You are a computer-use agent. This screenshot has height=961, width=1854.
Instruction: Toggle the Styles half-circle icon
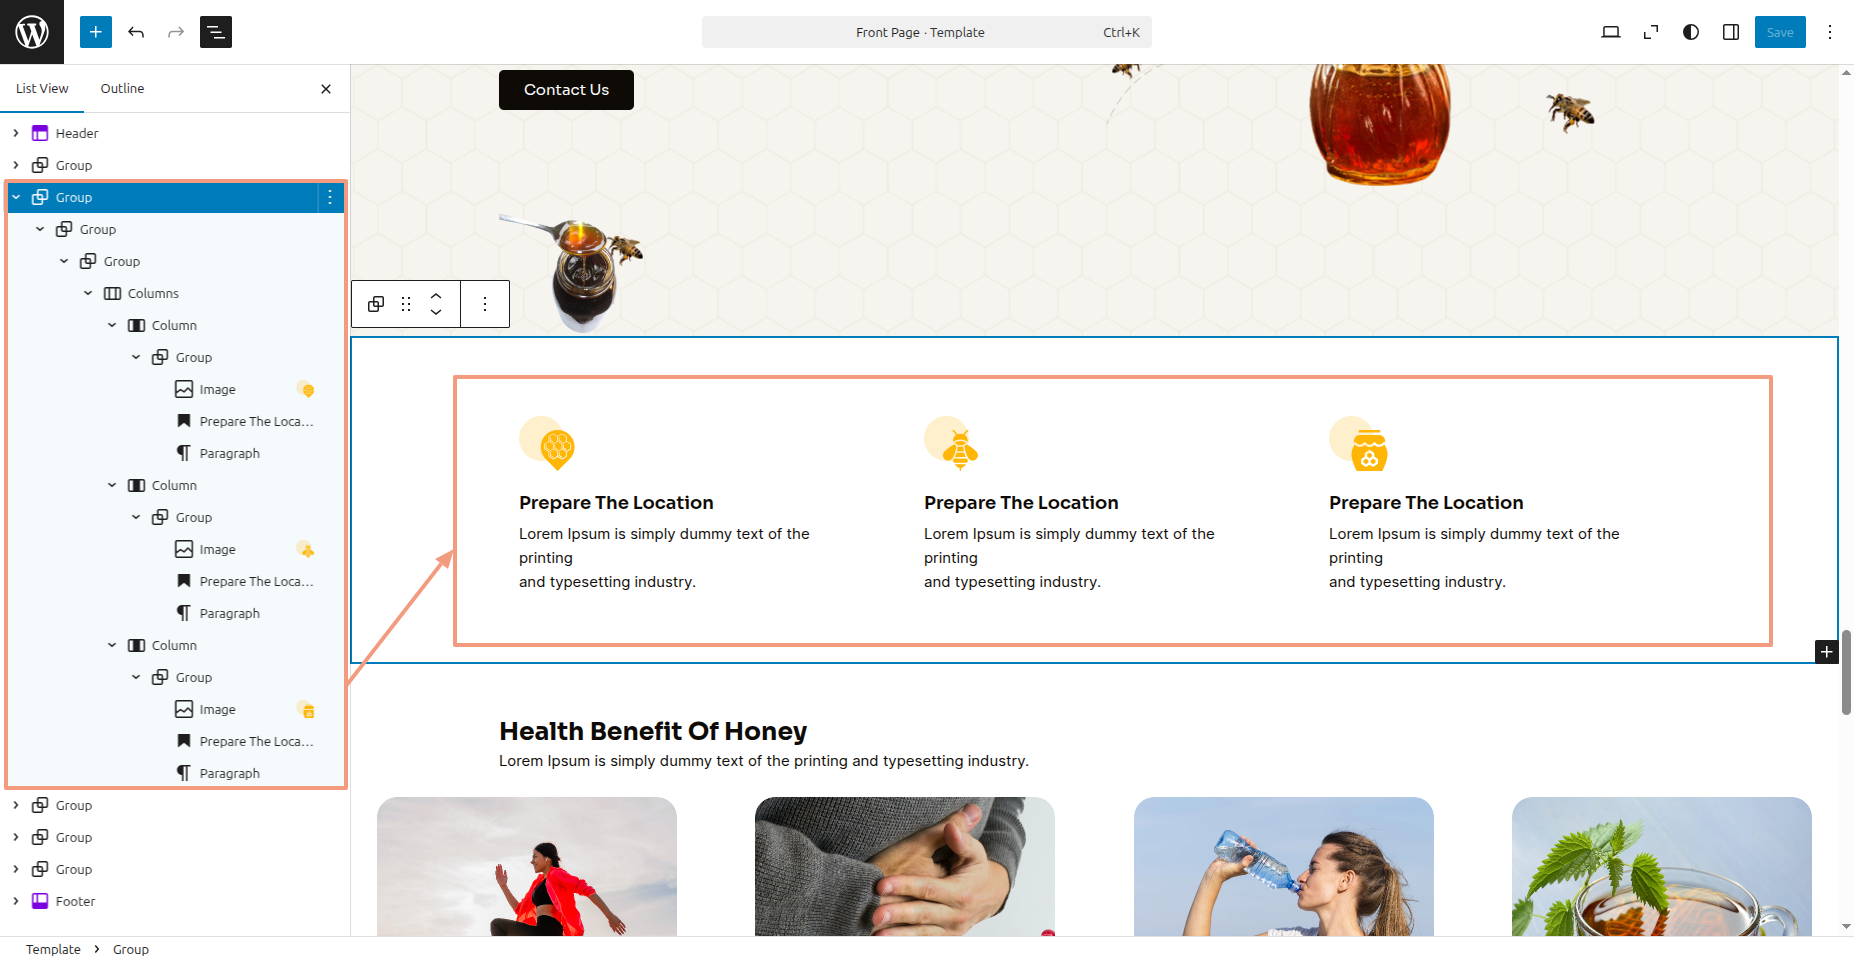coord(1691,32)
